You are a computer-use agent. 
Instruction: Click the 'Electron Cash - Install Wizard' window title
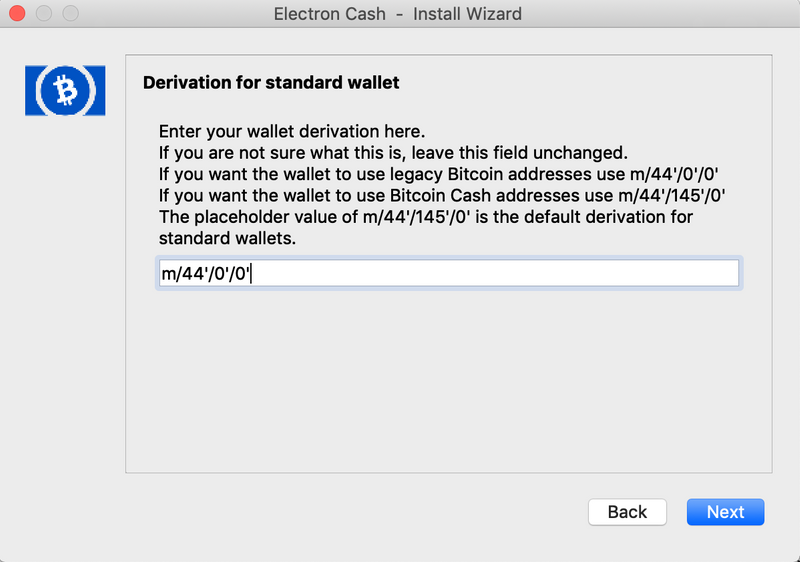[397, 14]
